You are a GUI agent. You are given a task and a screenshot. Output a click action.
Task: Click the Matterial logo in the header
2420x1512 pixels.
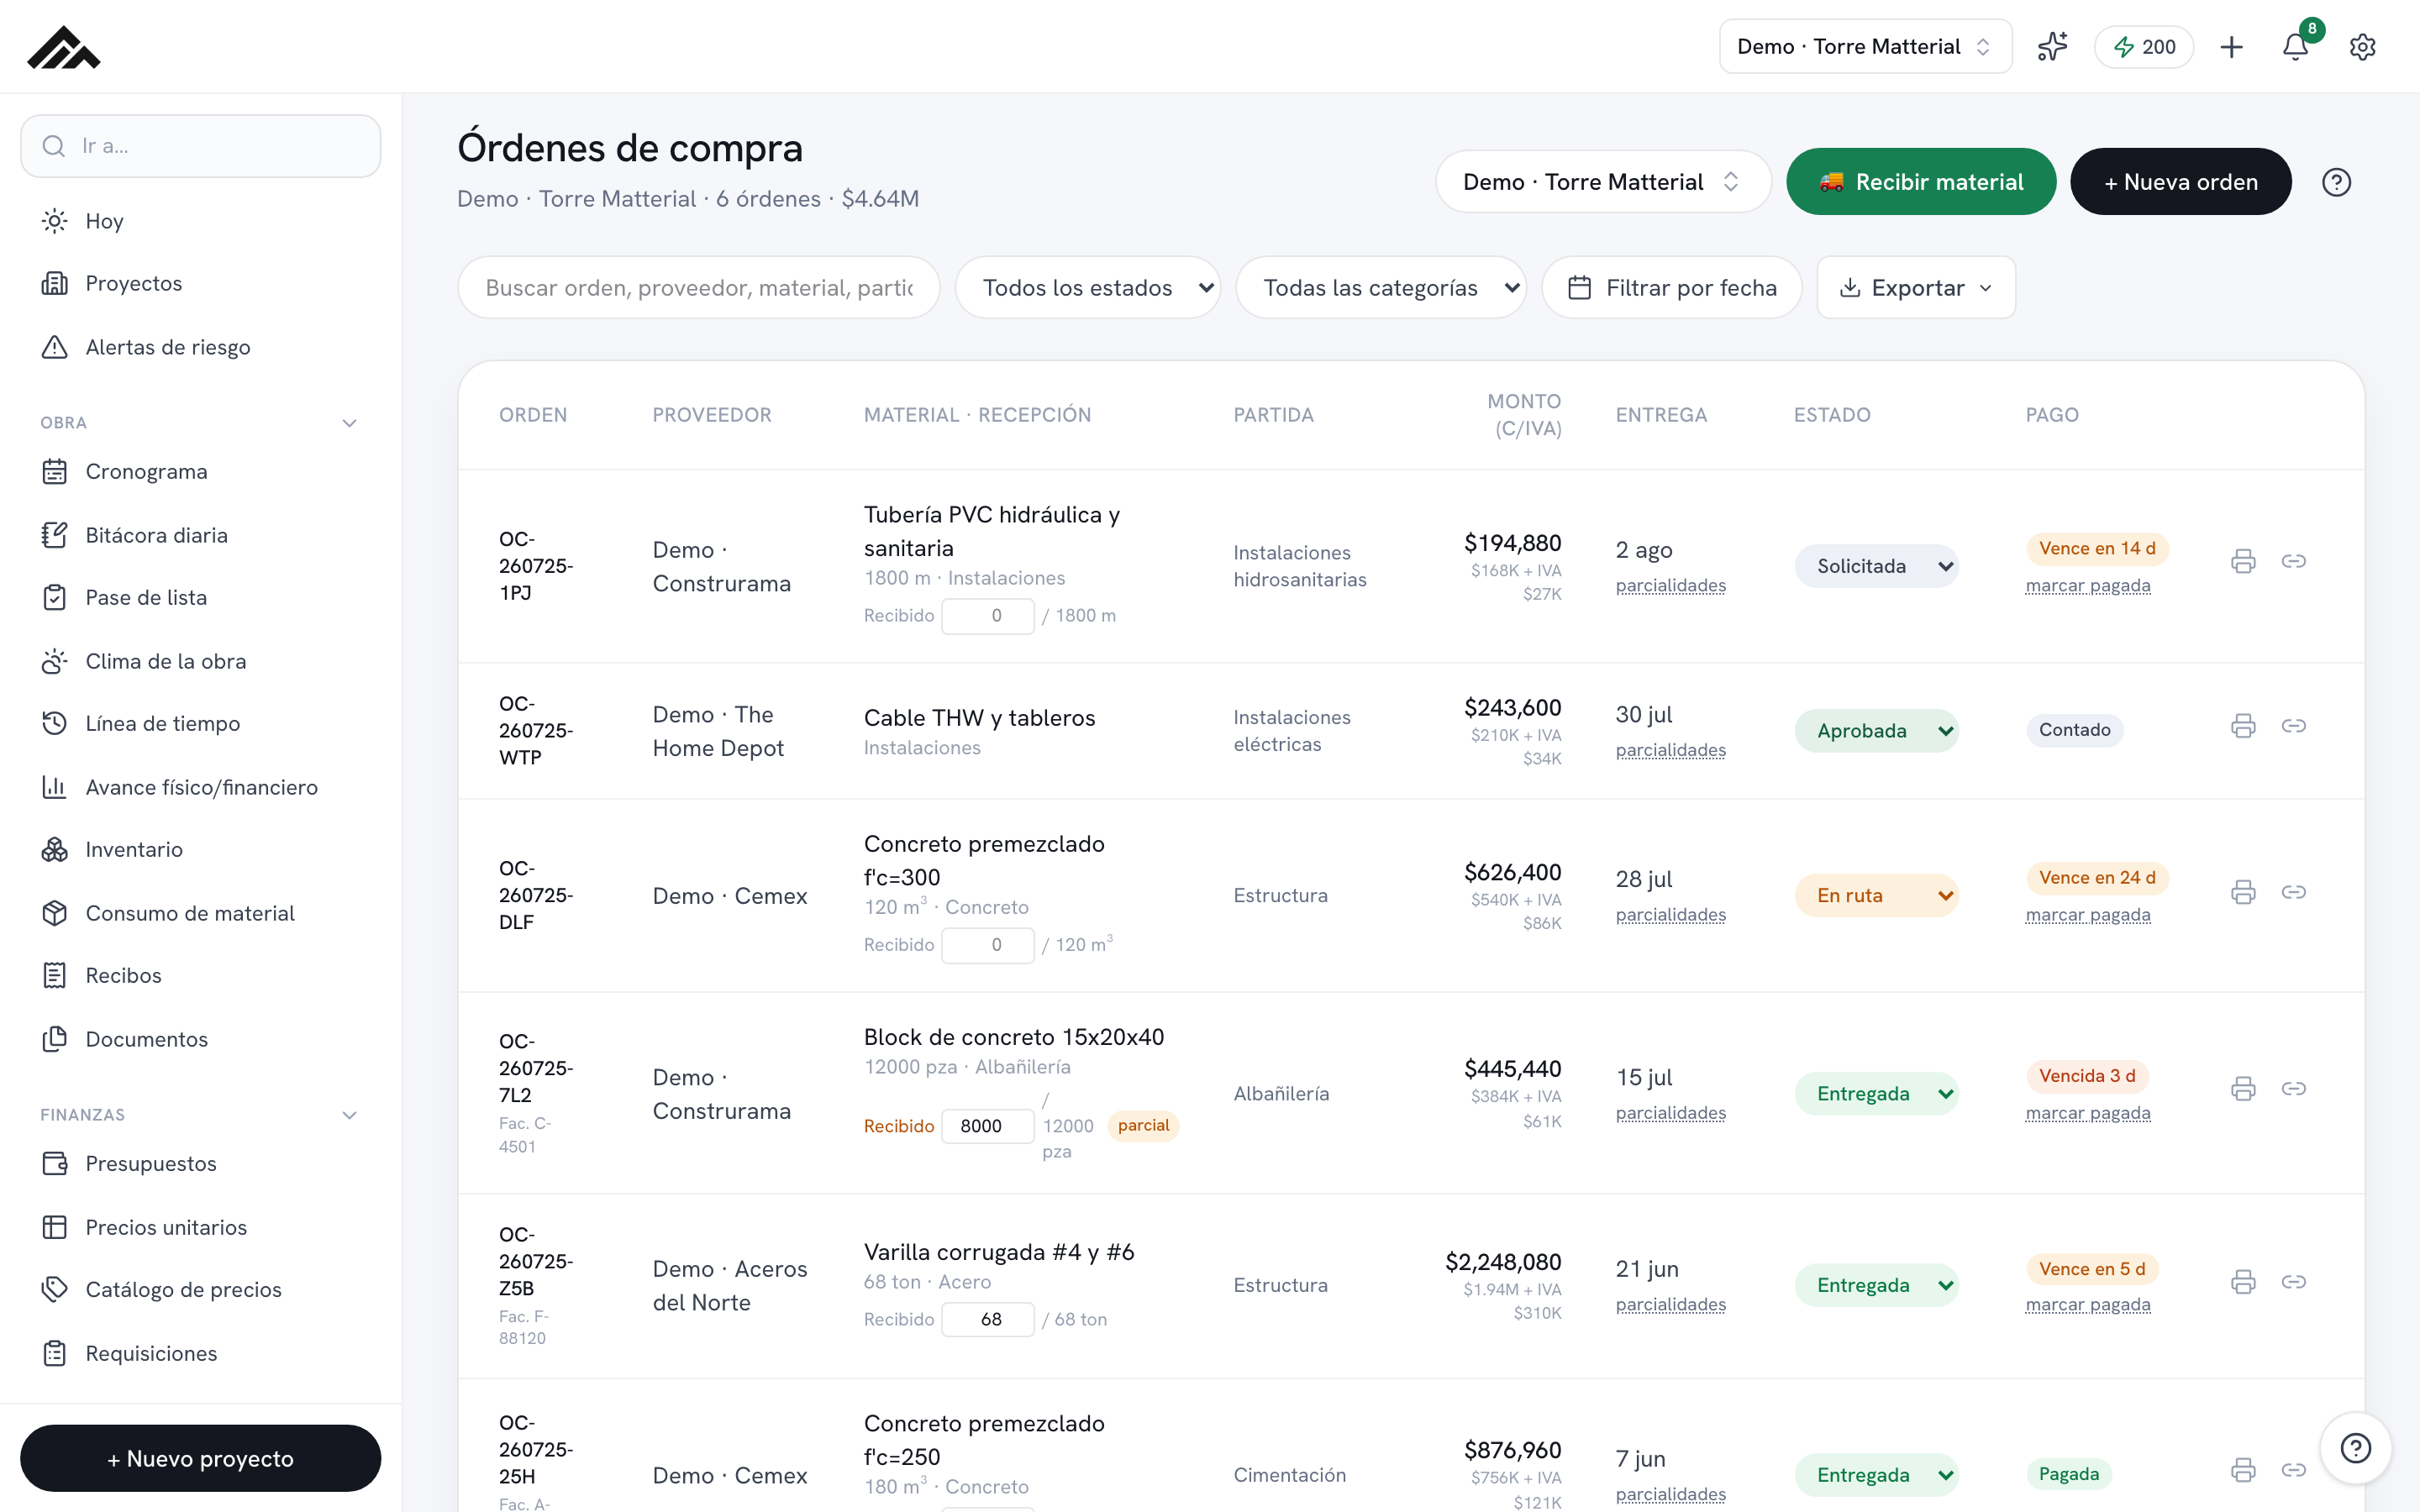[63, 47]
